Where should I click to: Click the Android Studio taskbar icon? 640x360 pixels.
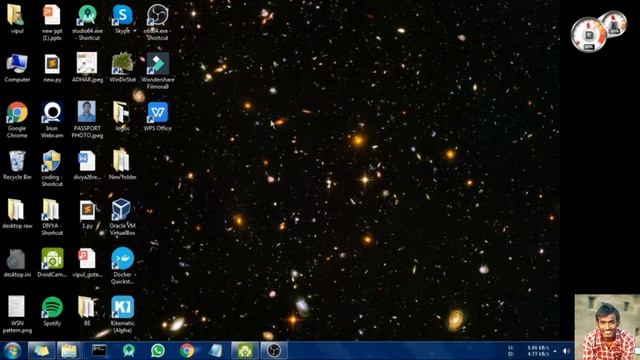coord(129,351)
